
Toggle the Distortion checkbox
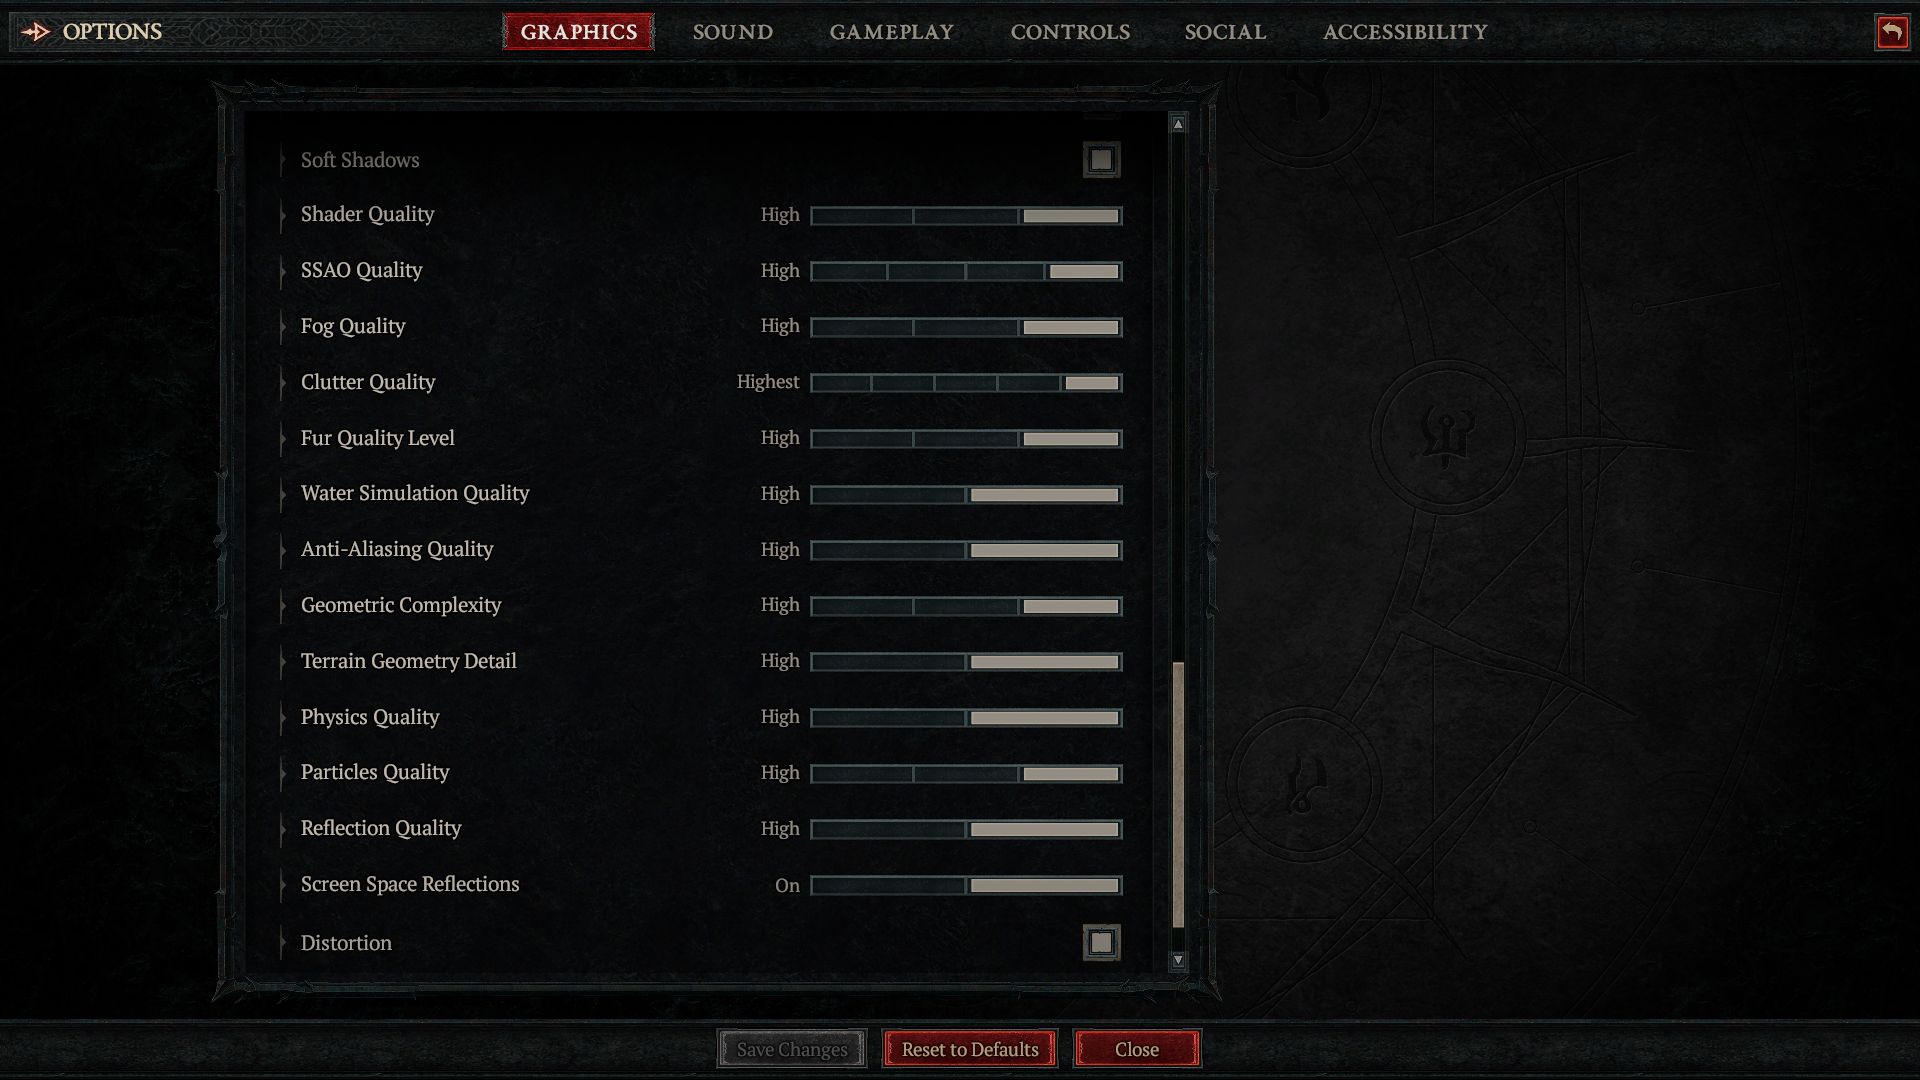(x=1101, y=942)
